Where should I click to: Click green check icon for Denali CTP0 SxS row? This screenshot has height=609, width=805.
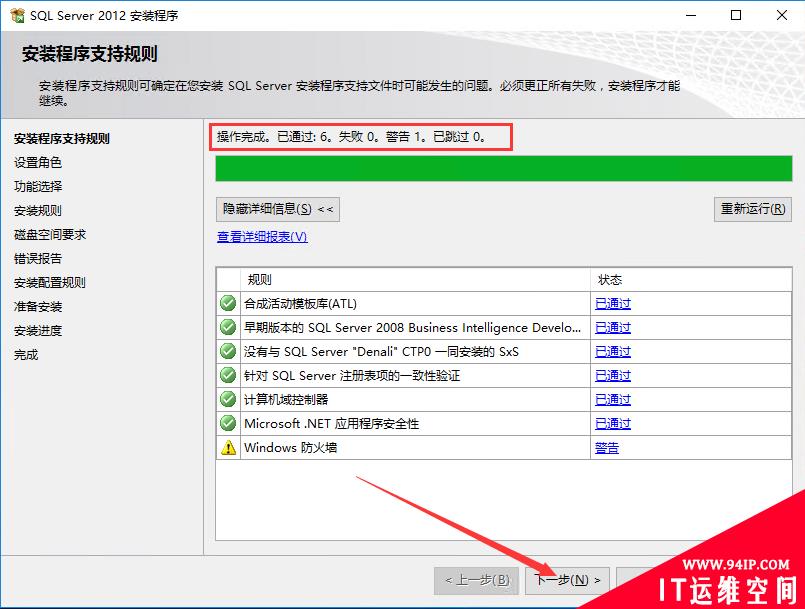coord(228,351)
